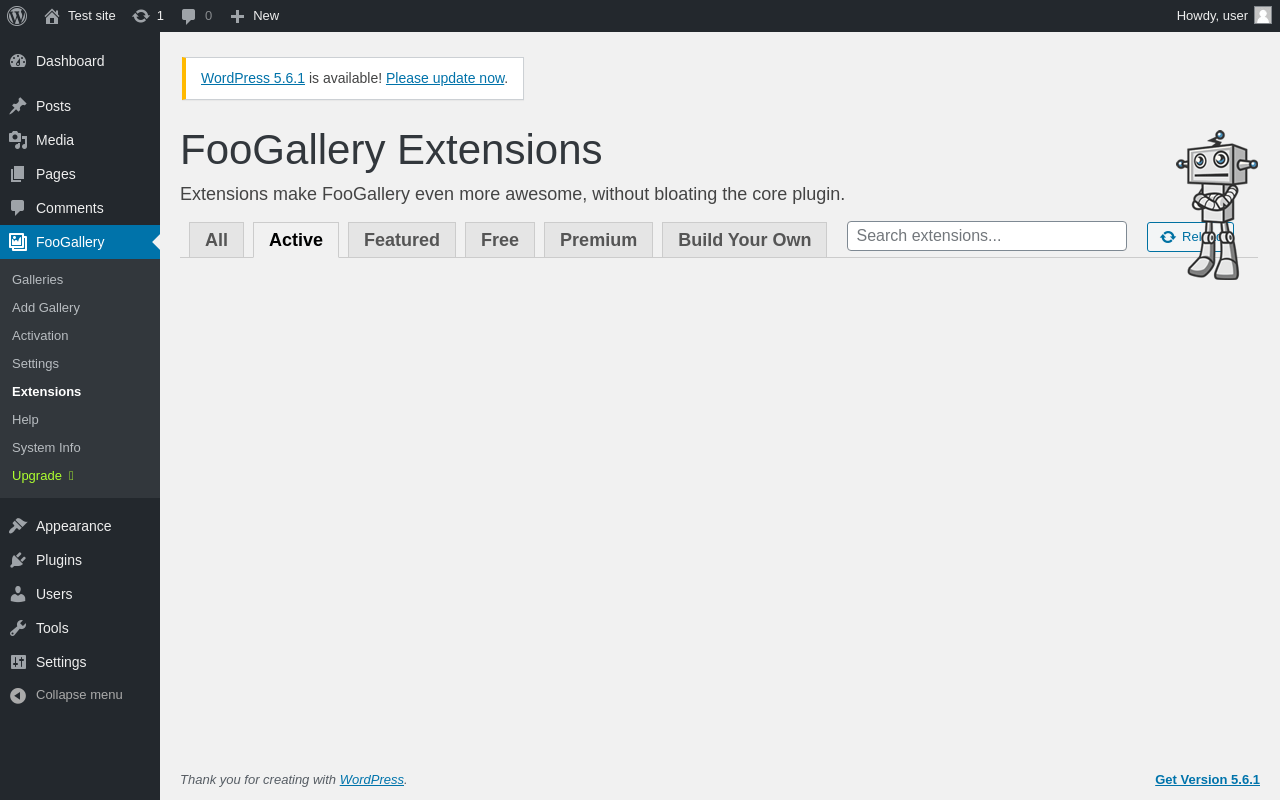This screenshot has height=800, width=1280.
Task: Open Dashboard from the sidebar
Action: coord(70,61)
